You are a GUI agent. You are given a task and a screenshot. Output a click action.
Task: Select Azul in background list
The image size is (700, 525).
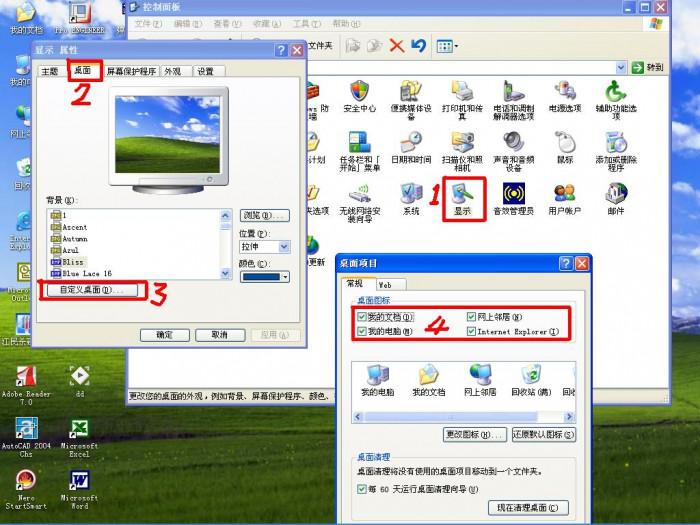[71, 250]
